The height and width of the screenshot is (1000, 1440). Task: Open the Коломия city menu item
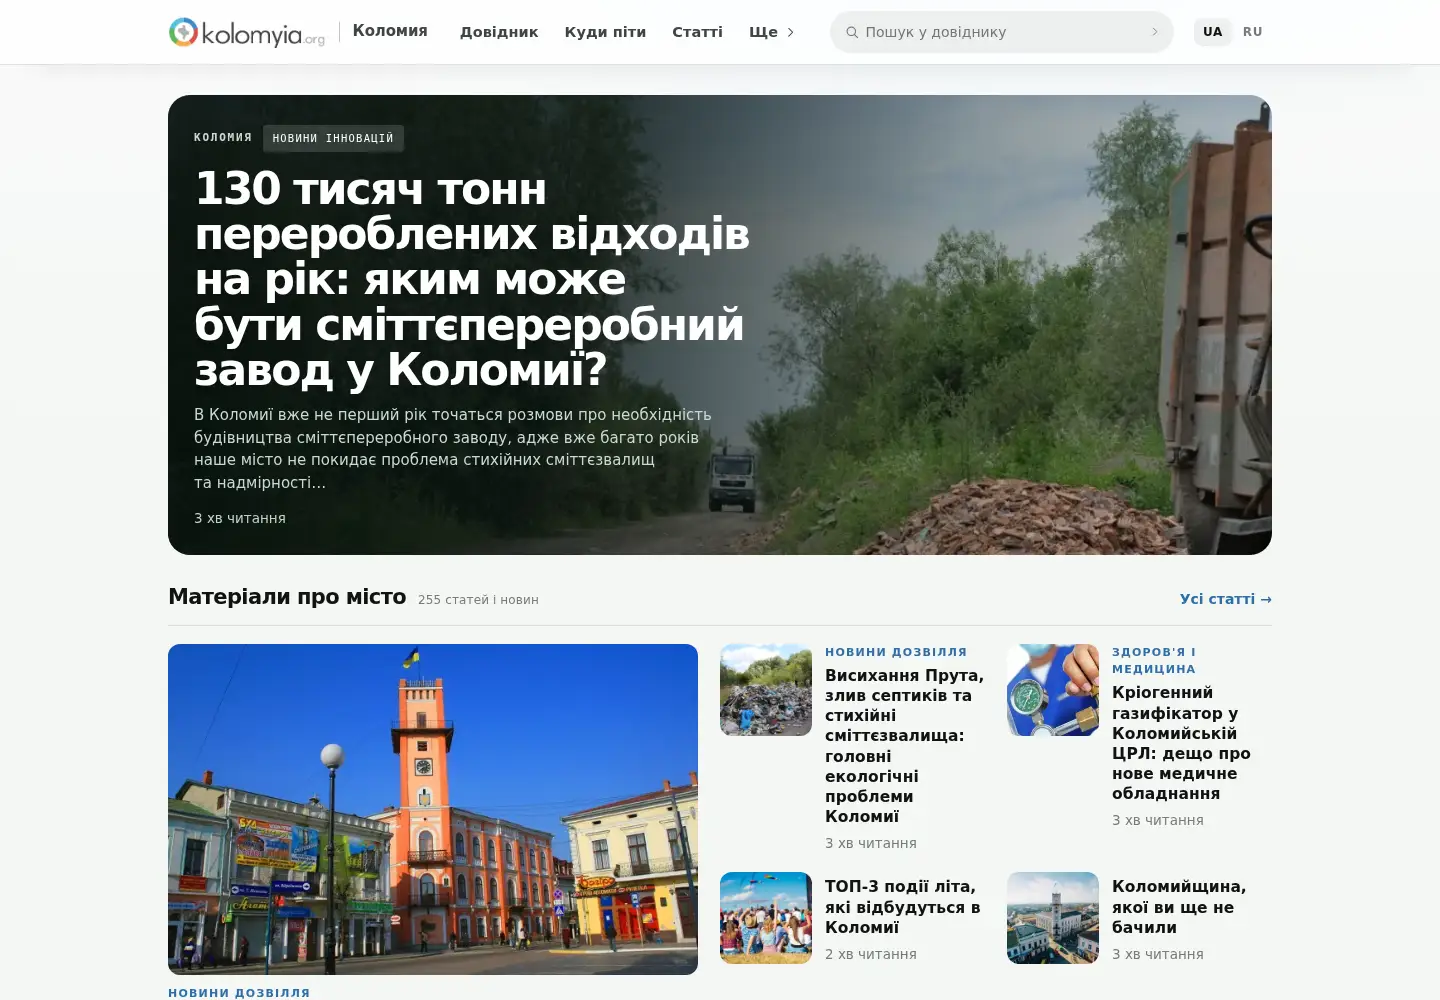click(x=390, y=31)
